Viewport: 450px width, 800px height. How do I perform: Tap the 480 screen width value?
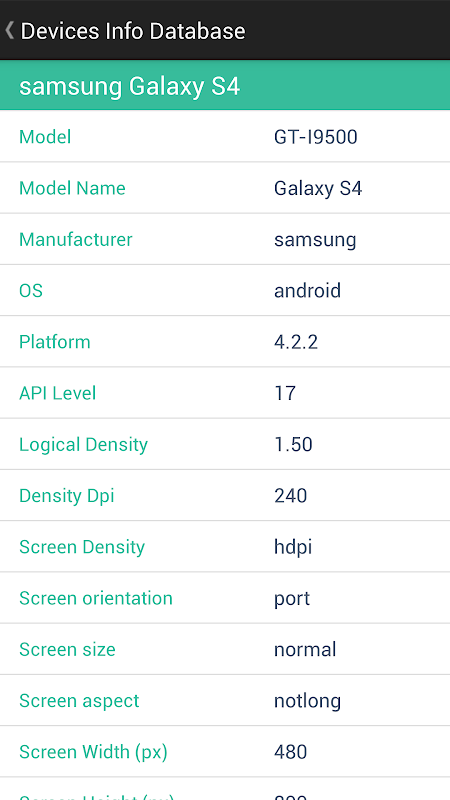pyautogui.click(x=290, y=752)
